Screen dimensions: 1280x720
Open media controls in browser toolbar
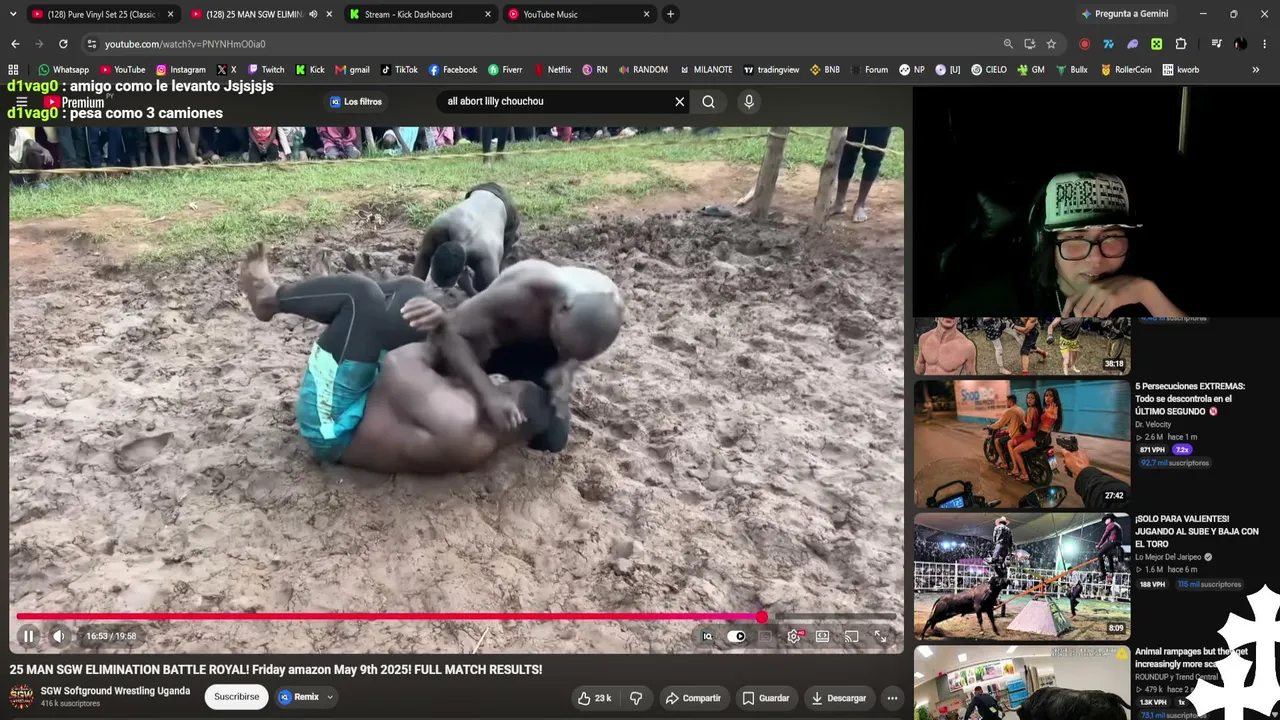(1216, 44)
